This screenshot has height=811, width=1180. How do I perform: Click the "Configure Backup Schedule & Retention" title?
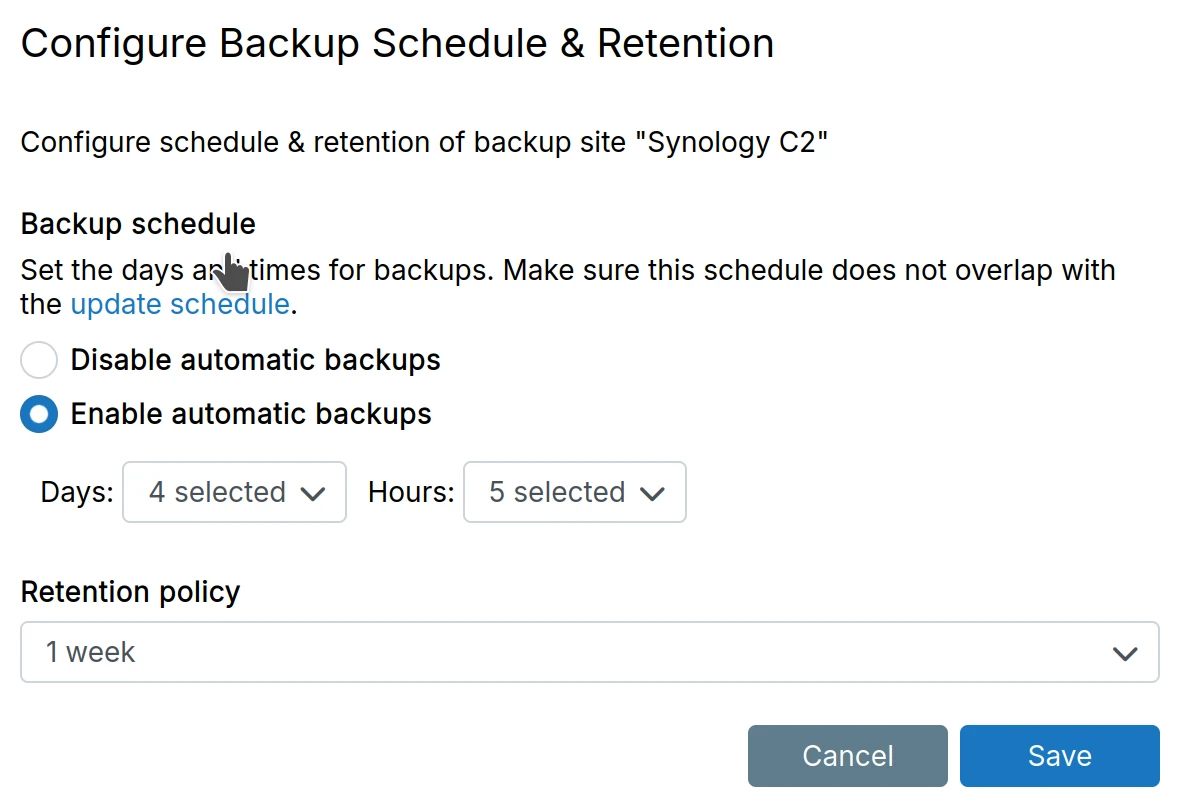(397, 44)
